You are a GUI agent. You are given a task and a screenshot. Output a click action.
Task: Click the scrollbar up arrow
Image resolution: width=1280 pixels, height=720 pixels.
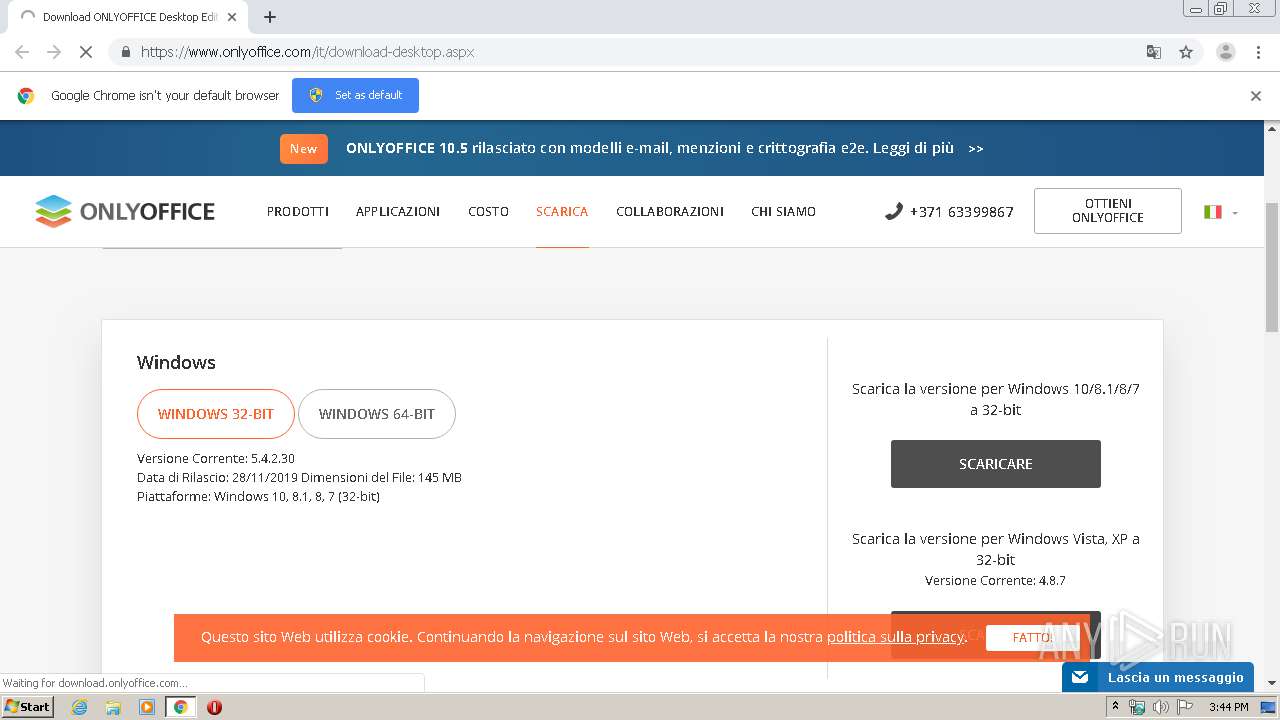1272,129
